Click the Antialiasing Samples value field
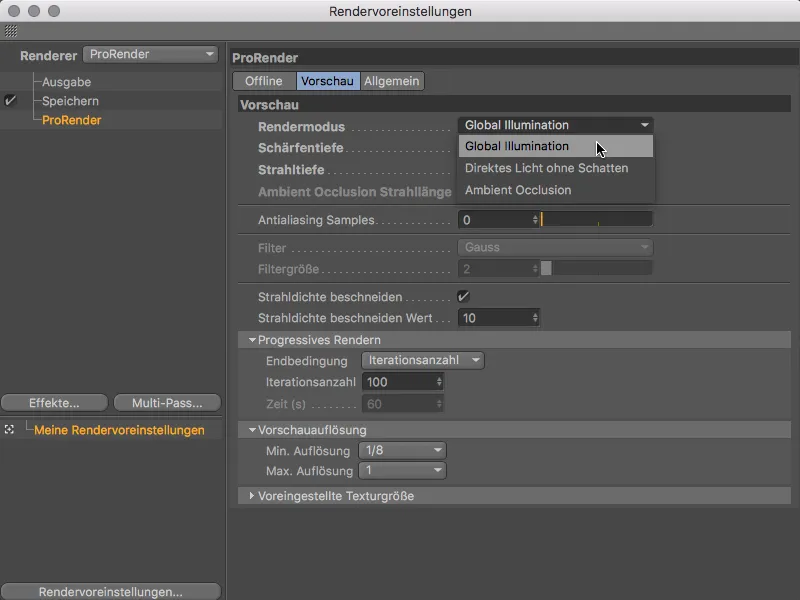 (495, 220)
